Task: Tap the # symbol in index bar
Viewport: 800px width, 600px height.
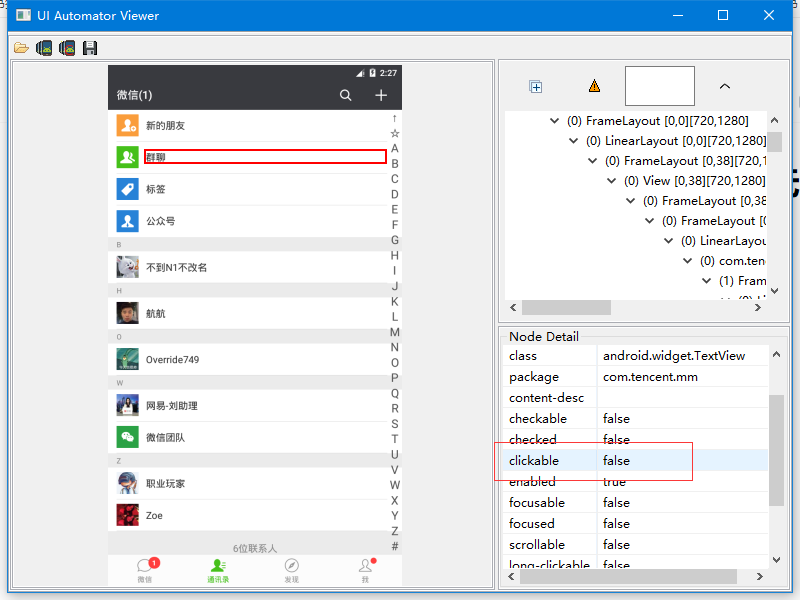Action: [394, 546]
